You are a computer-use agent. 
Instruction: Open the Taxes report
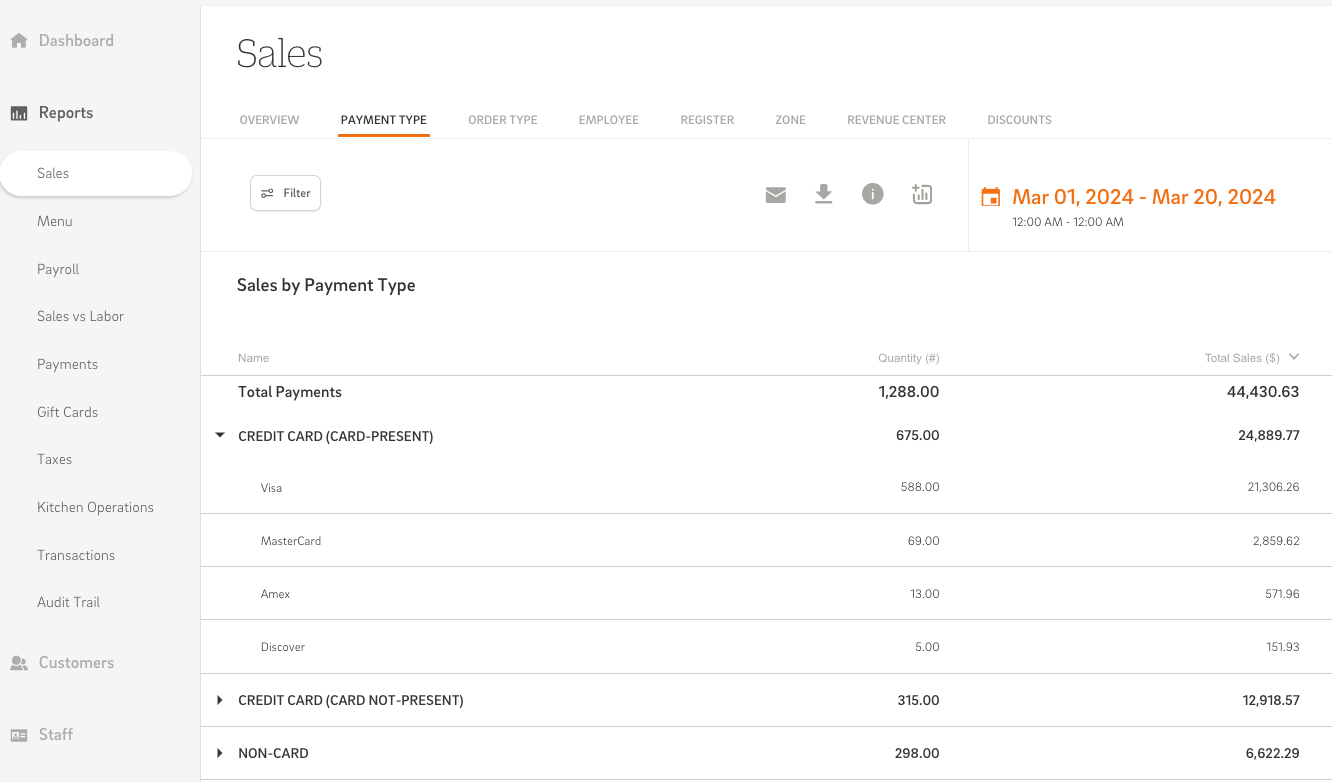55,459
